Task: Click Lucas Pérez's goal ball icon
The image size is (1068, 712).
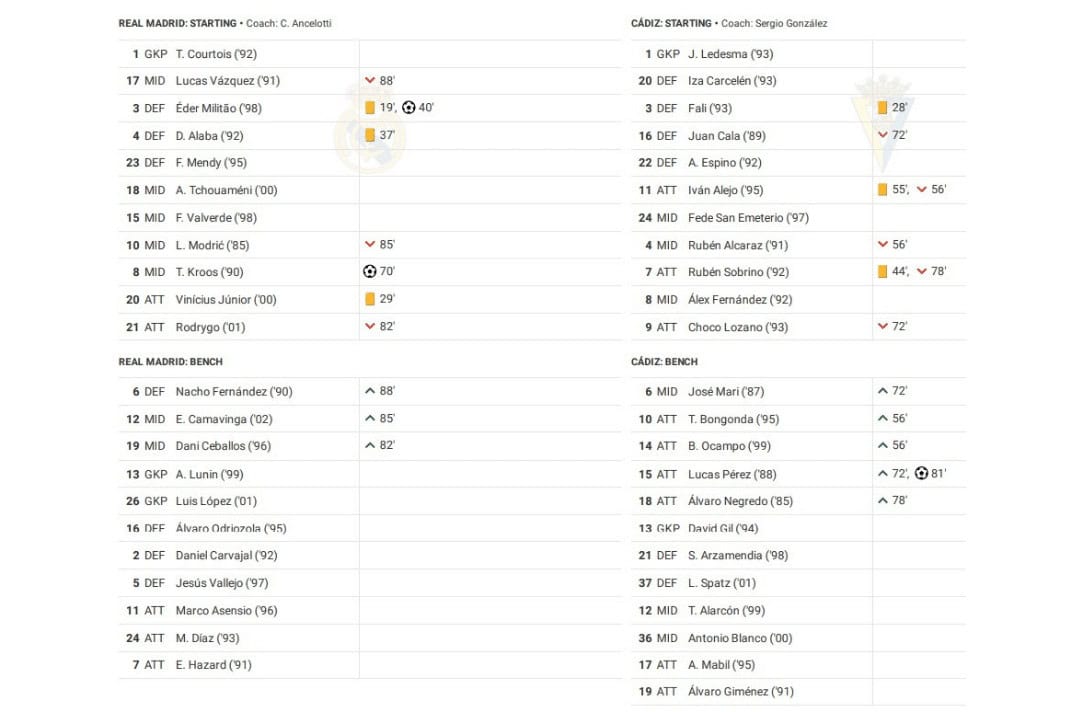Action: click(x=921, y=473)
